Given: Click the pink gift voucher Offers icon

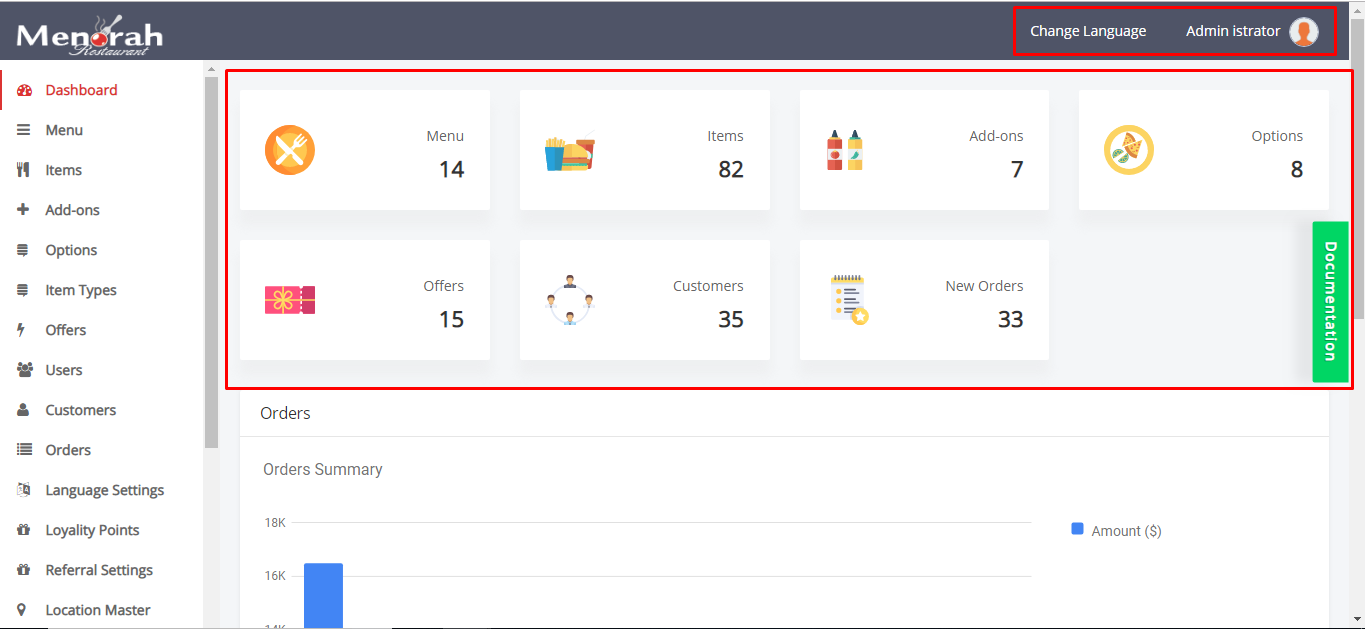Looking at the screenshot, I should tap(290, 300).
